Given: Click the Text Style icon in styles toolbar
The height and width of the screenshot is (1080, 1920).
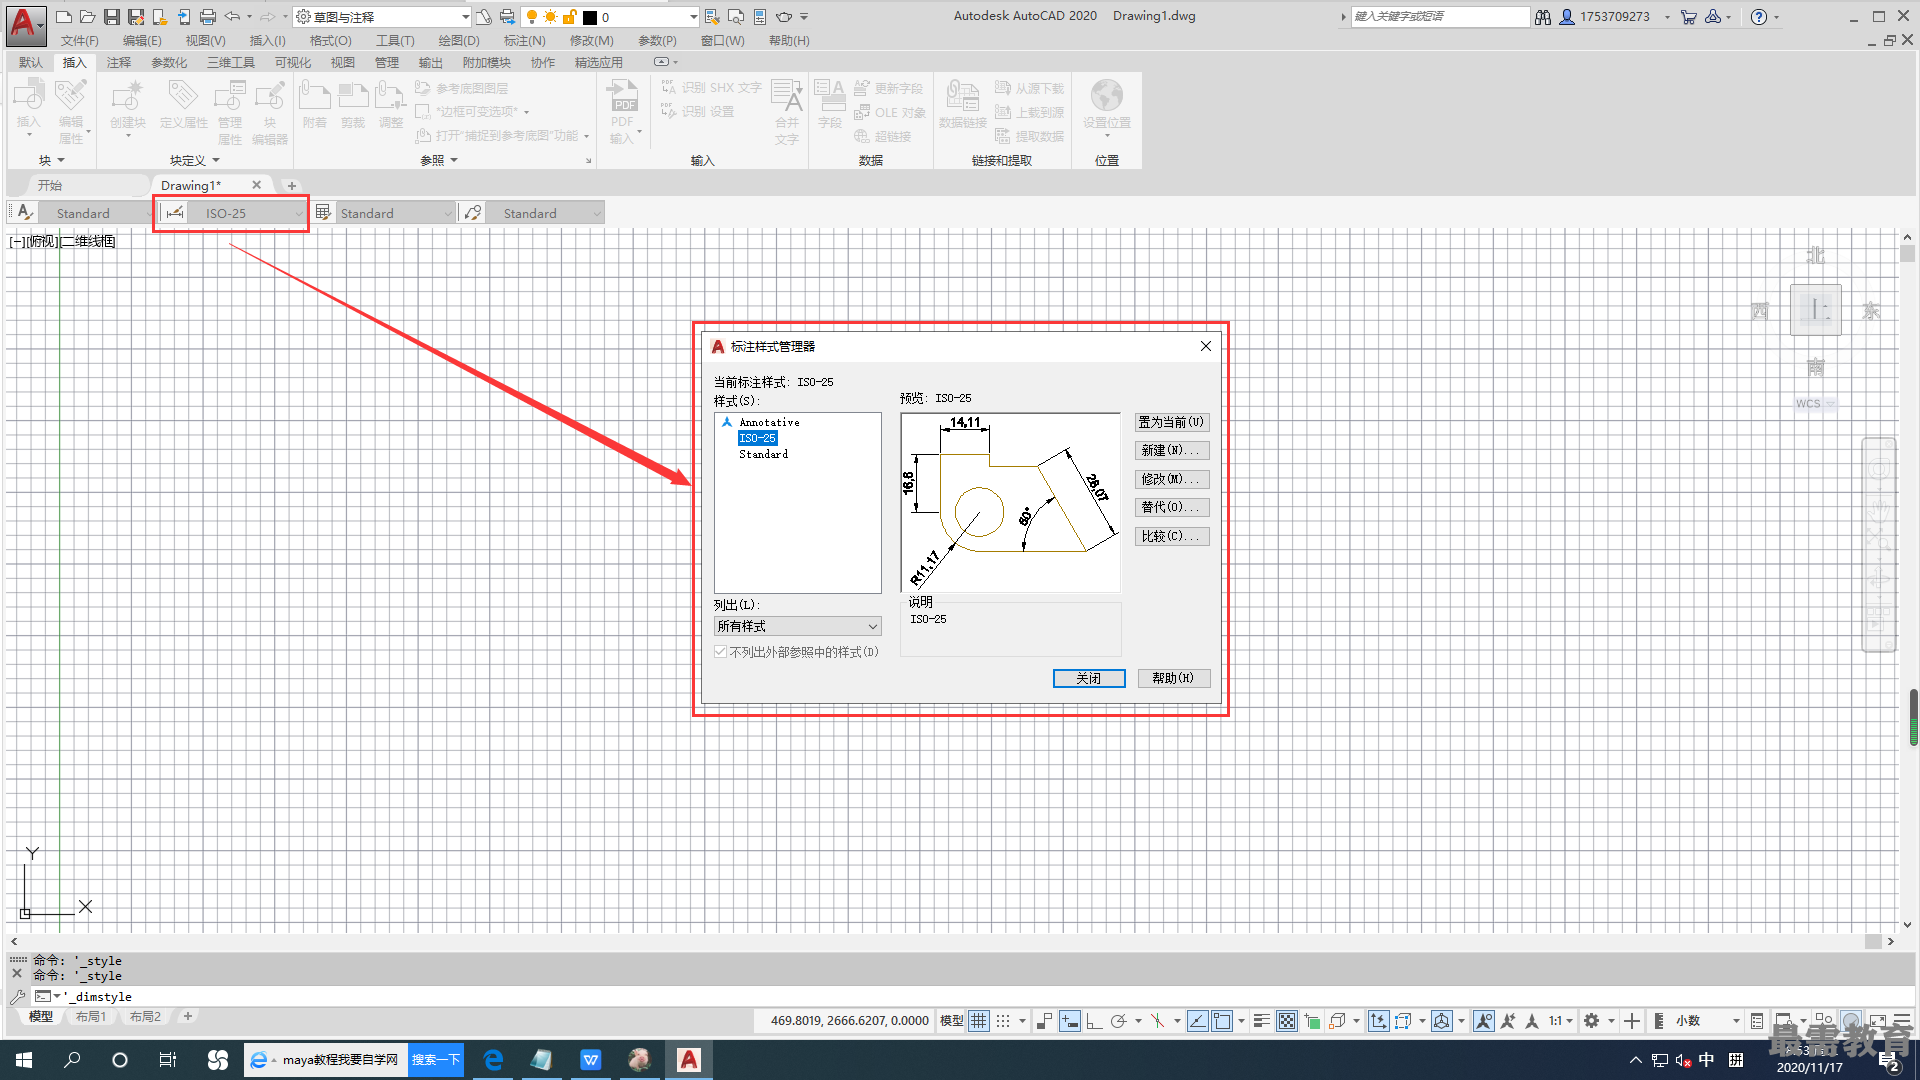Looking at the screenshot, I should pyautogui.click(x=26, y=212).
